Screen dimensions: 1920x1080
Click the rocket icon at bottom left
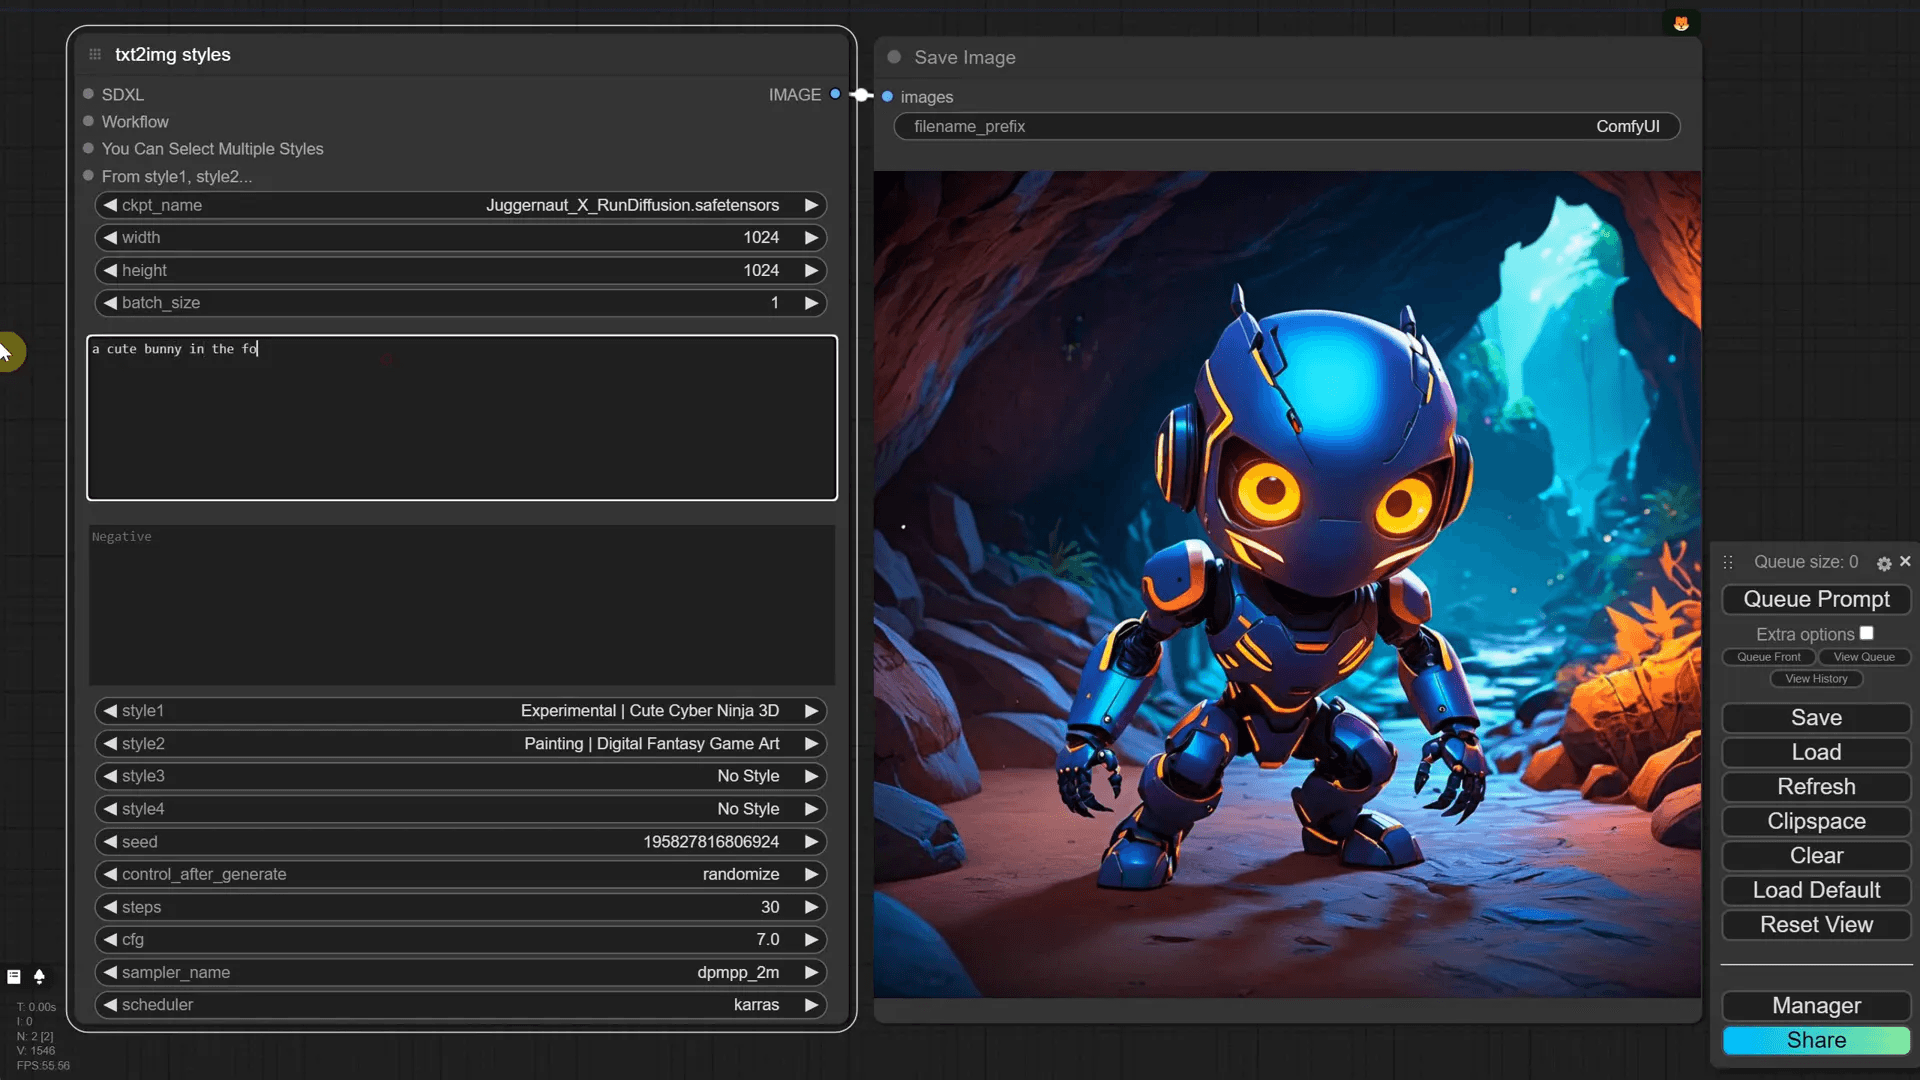[39, 977]
